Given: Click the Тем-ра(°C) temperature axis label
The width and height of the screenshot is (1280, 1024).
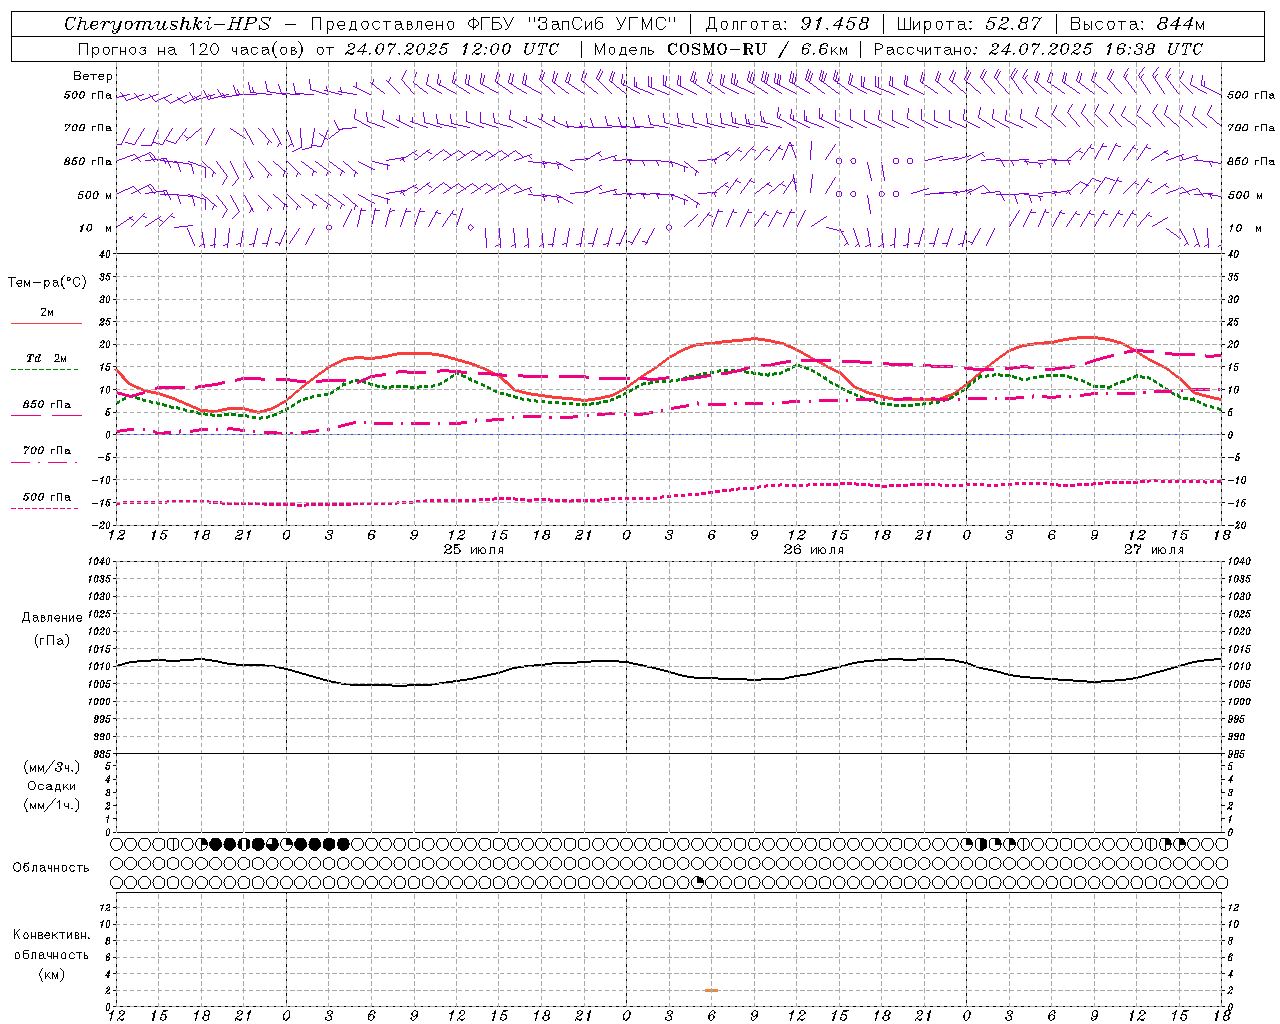Looking at the screenshot, I should [47, 283].
